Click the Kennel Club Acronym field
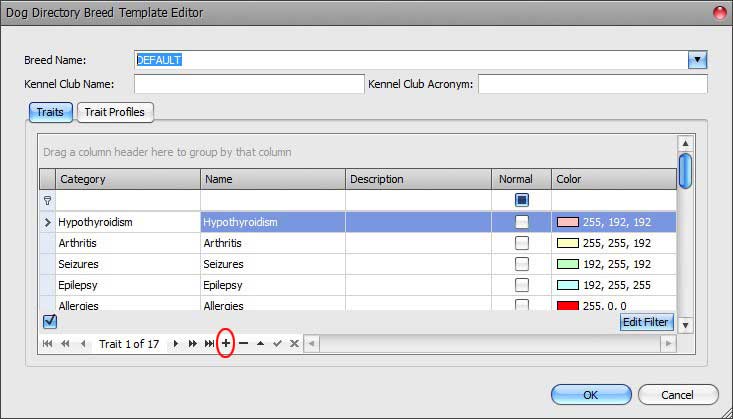733x419 pixels. pyautogui.click(x=593, y=84)
